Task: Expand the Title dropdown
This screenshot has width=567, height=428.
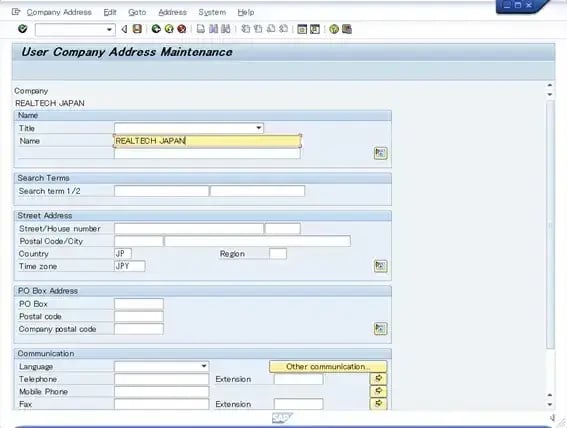Action: click(x=259, y=128)
